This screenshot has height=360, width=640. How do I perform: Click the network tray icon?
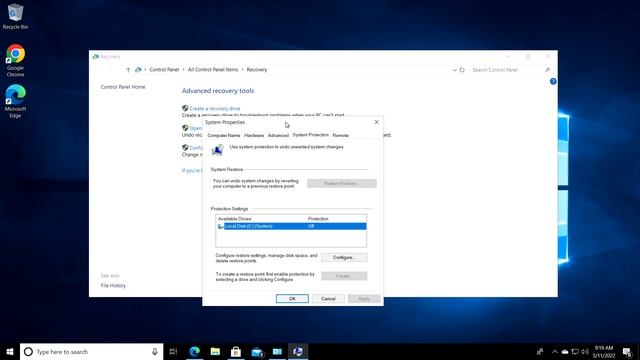tap(575, 351)
